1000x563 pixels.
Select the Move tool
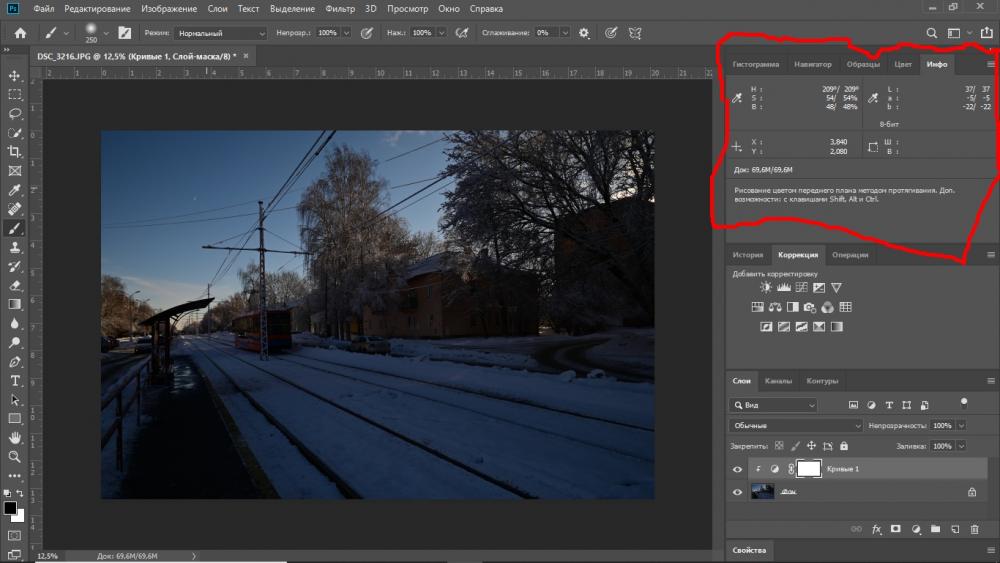tap(14, 76)
